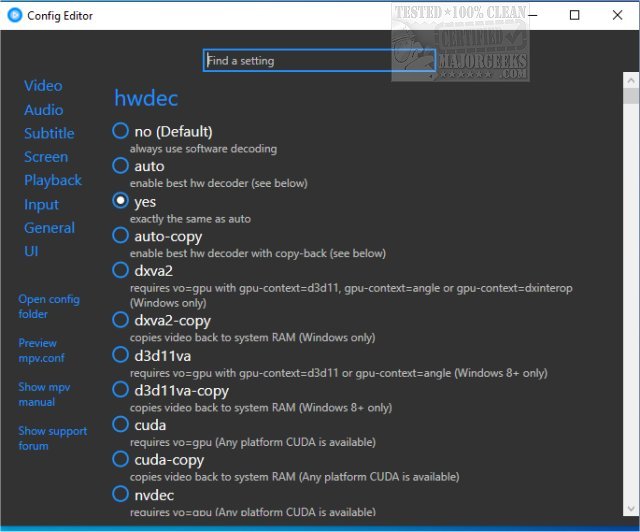Select the 'nvdec' radio option
Image resolution: width=640 pixels, height=532 pixels.
(120, 494)
